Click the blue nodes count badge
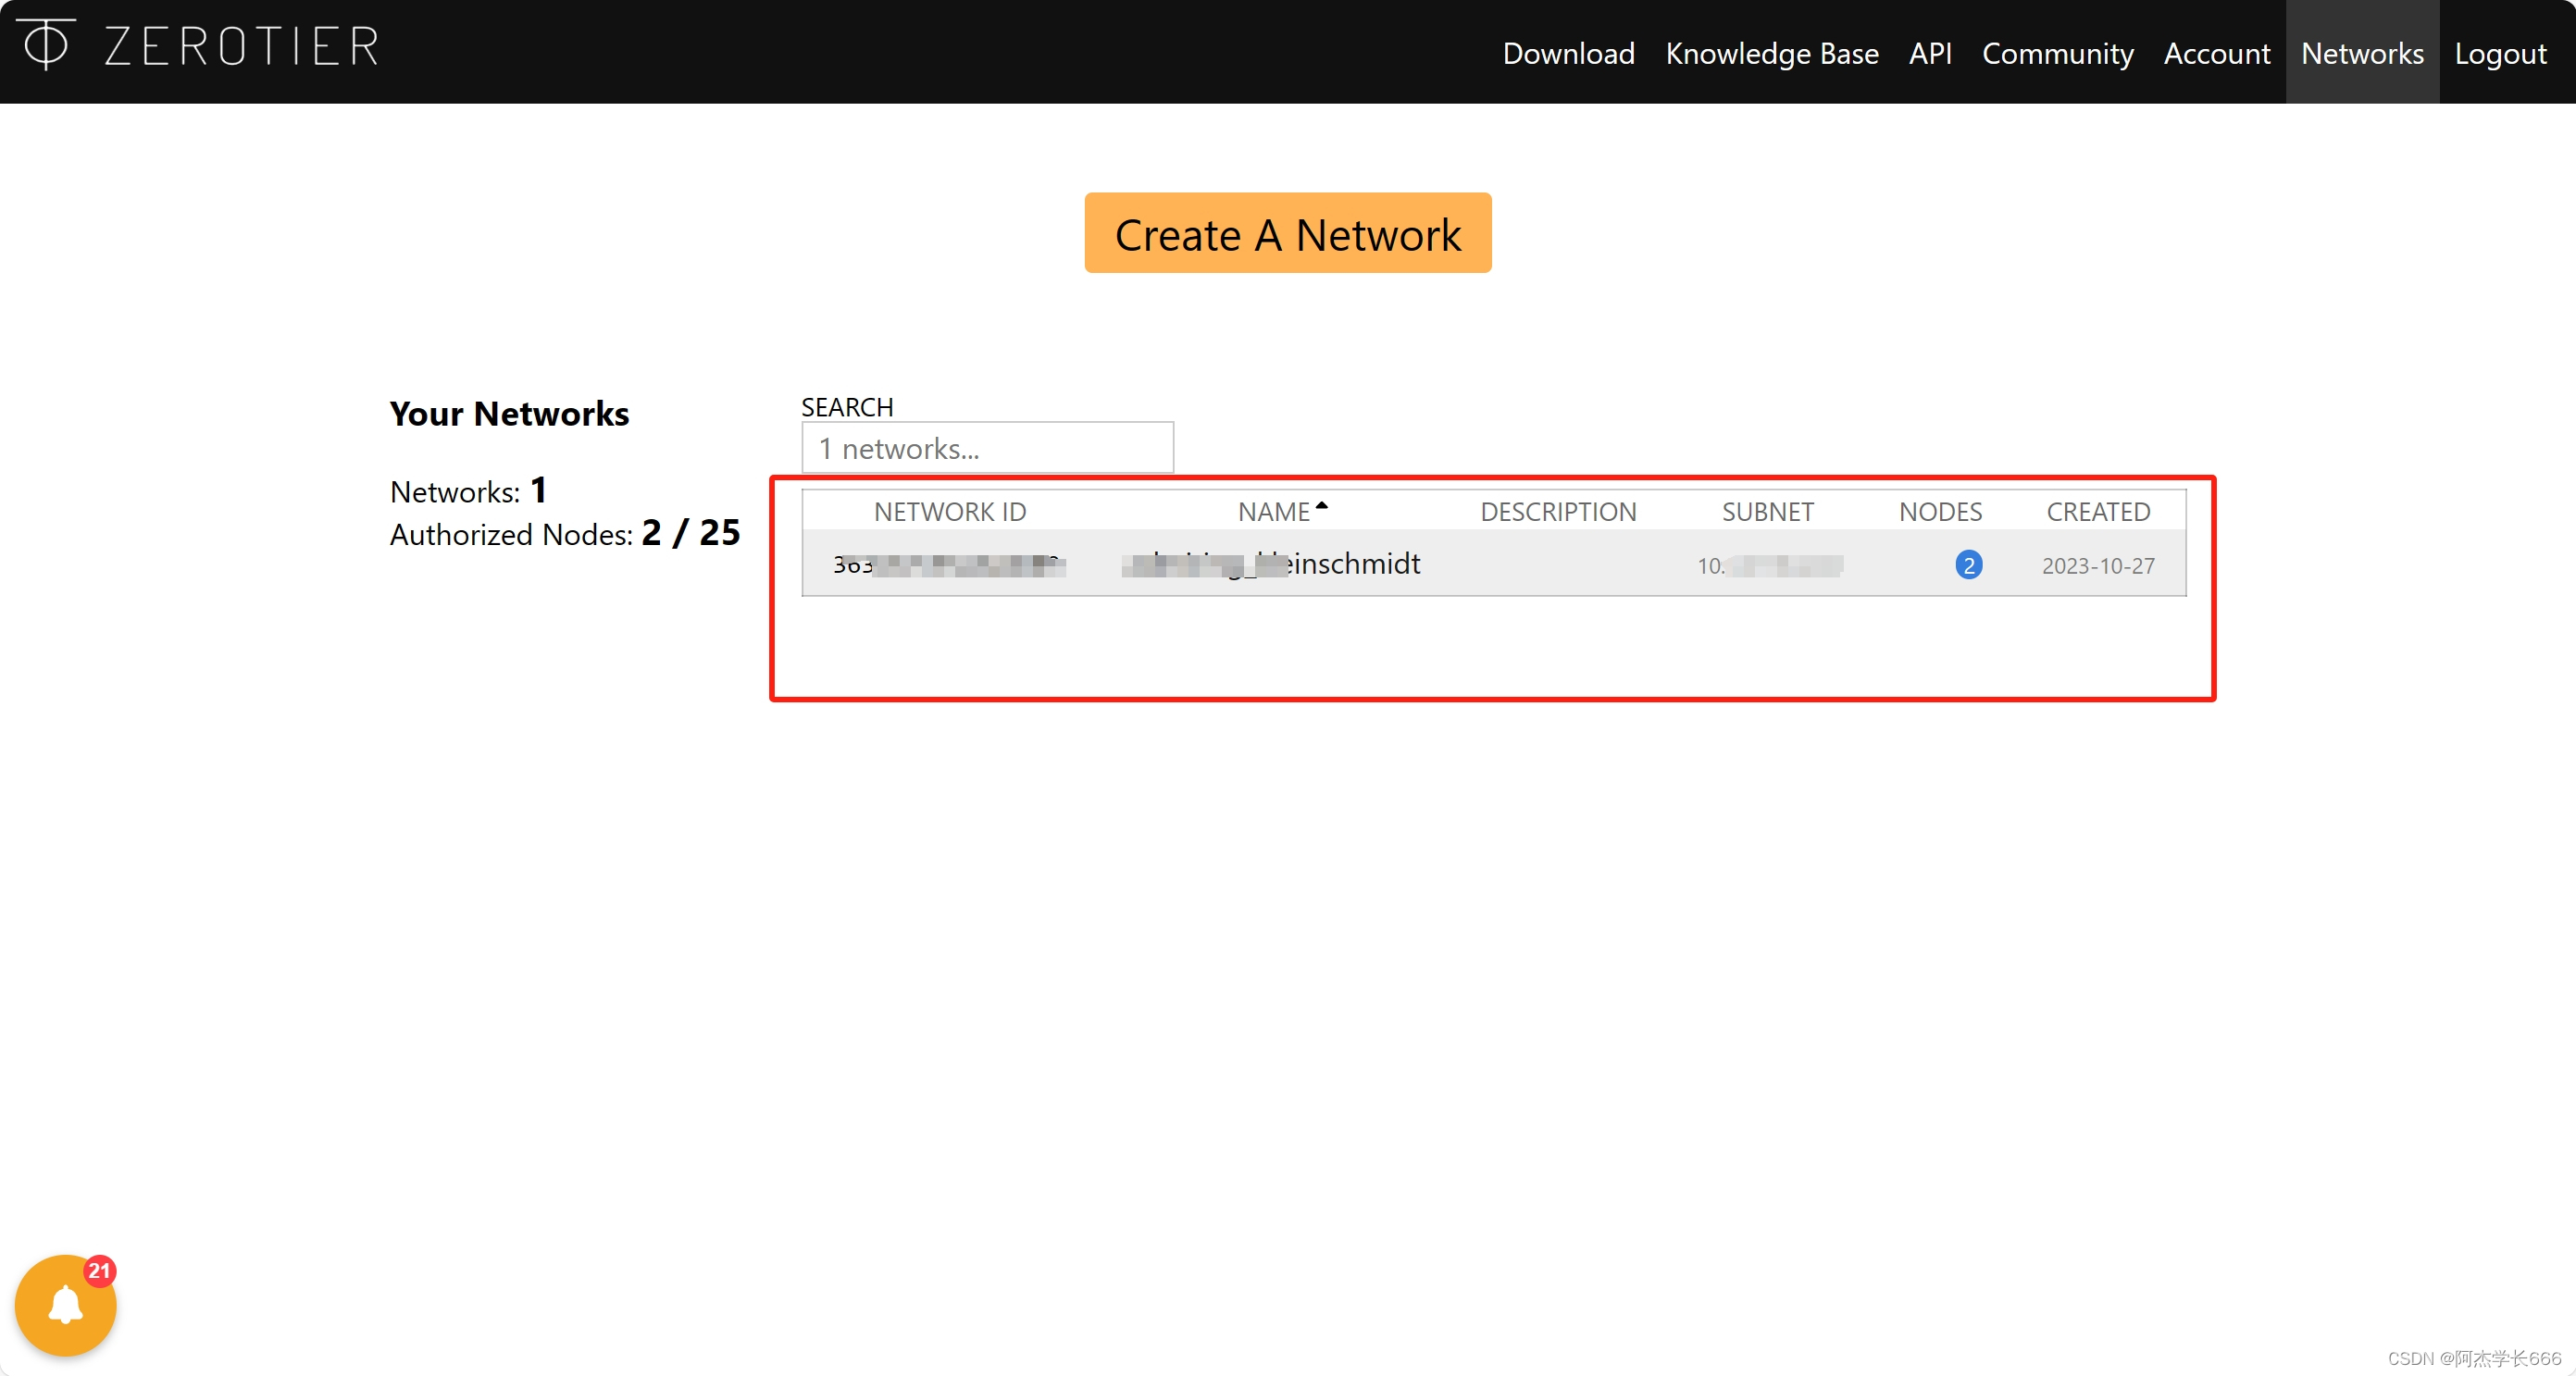The height and width of the screenshot is (1376, 2576). 1967,565
